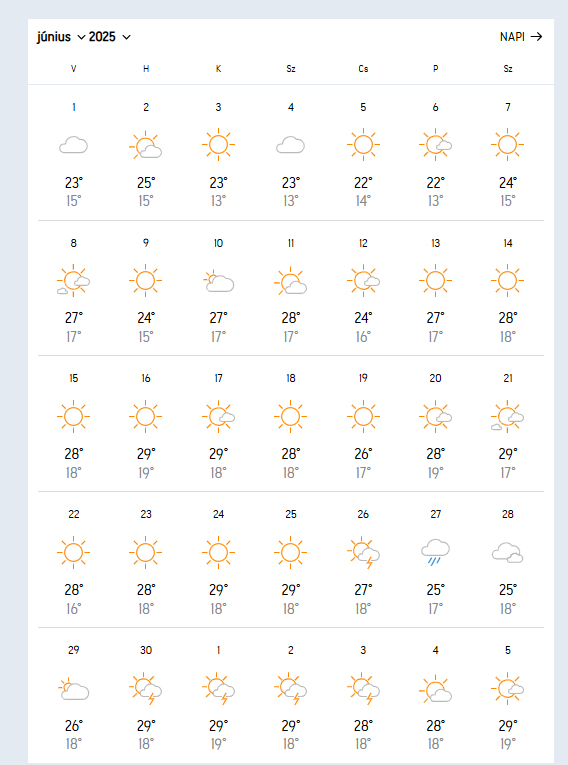The height and width of the screenshot is (765, 568).
Task: Click the NAPI arrow icon
Action: (x=536, y=37)
